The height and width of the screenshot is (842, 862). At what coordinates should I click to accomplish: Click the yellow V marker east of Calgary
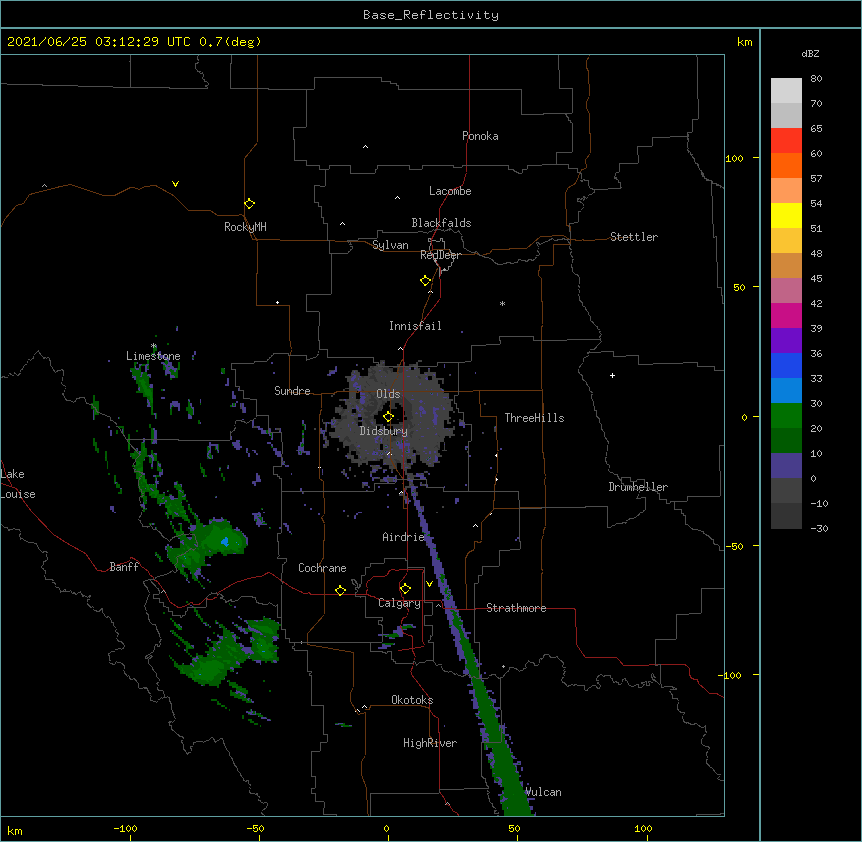pyautogui.click(x=429, y=584)
